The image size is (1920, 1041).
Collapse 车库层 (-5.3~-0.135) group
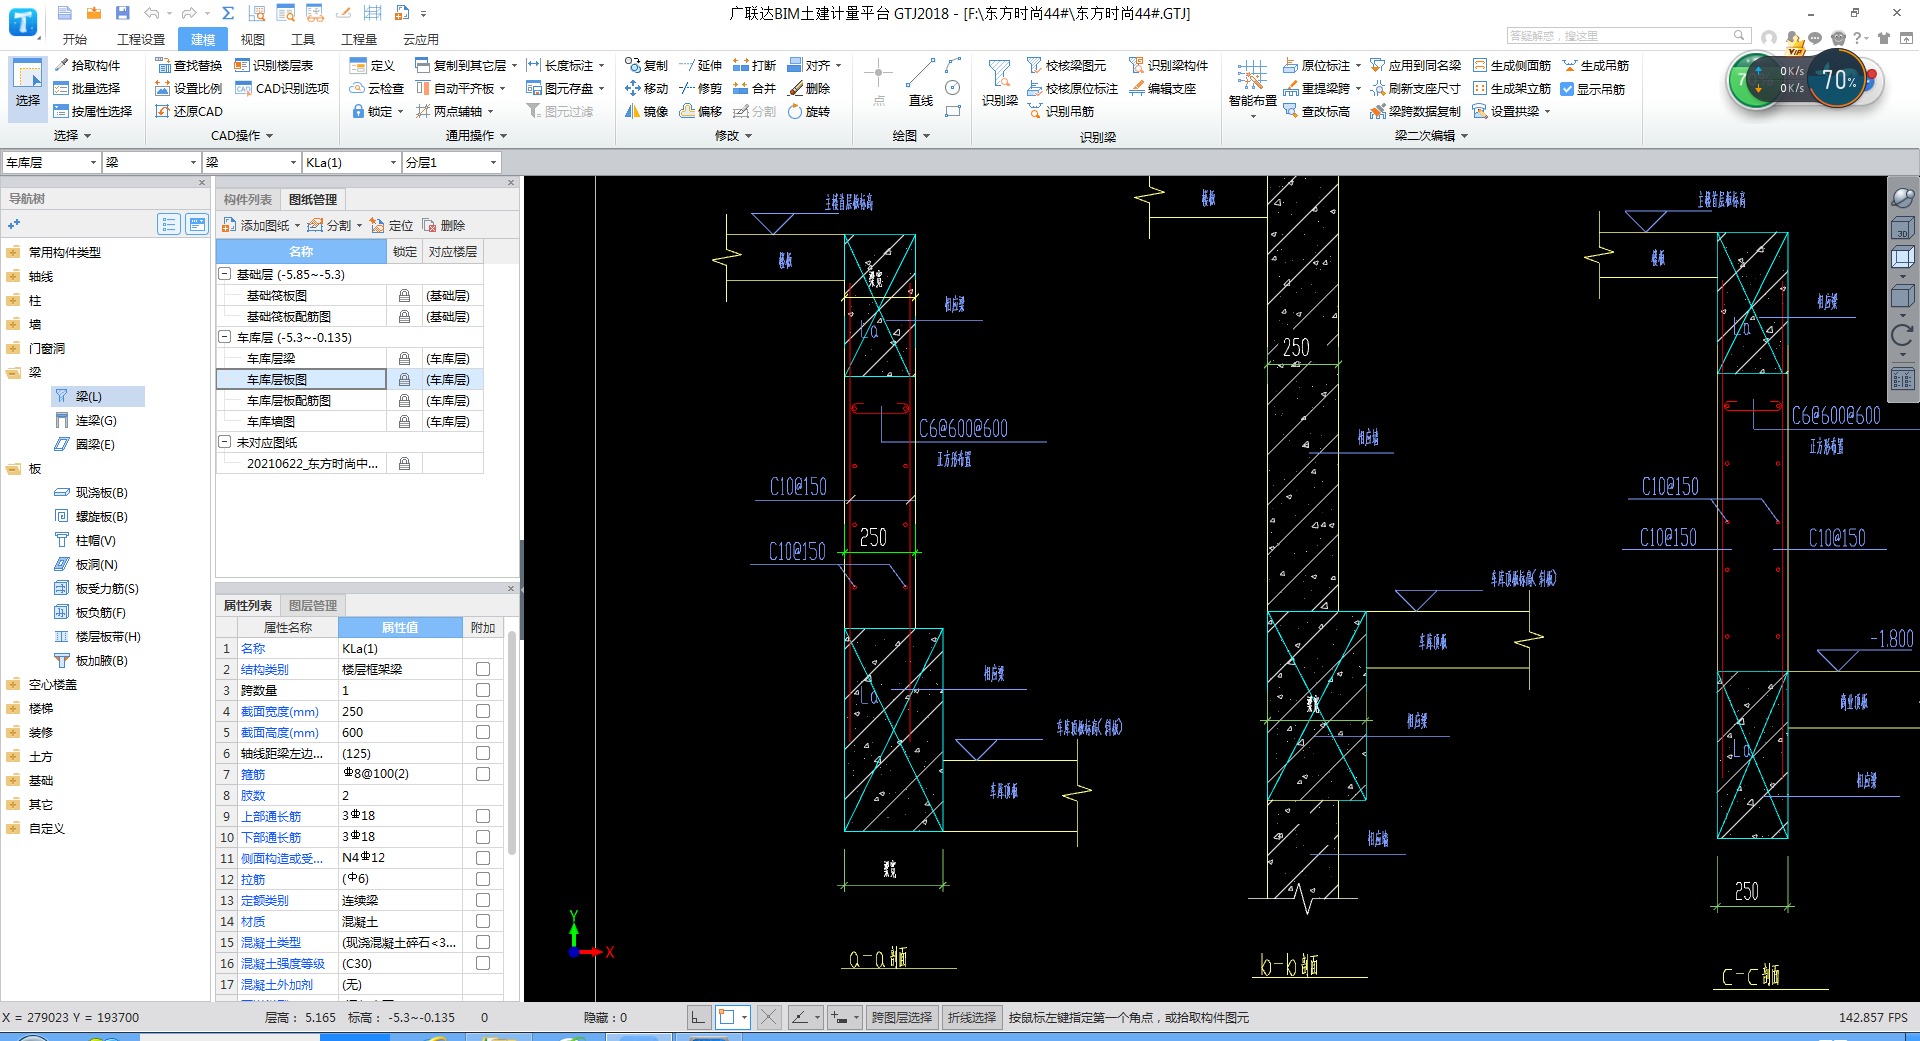click(x=225, y=337)
